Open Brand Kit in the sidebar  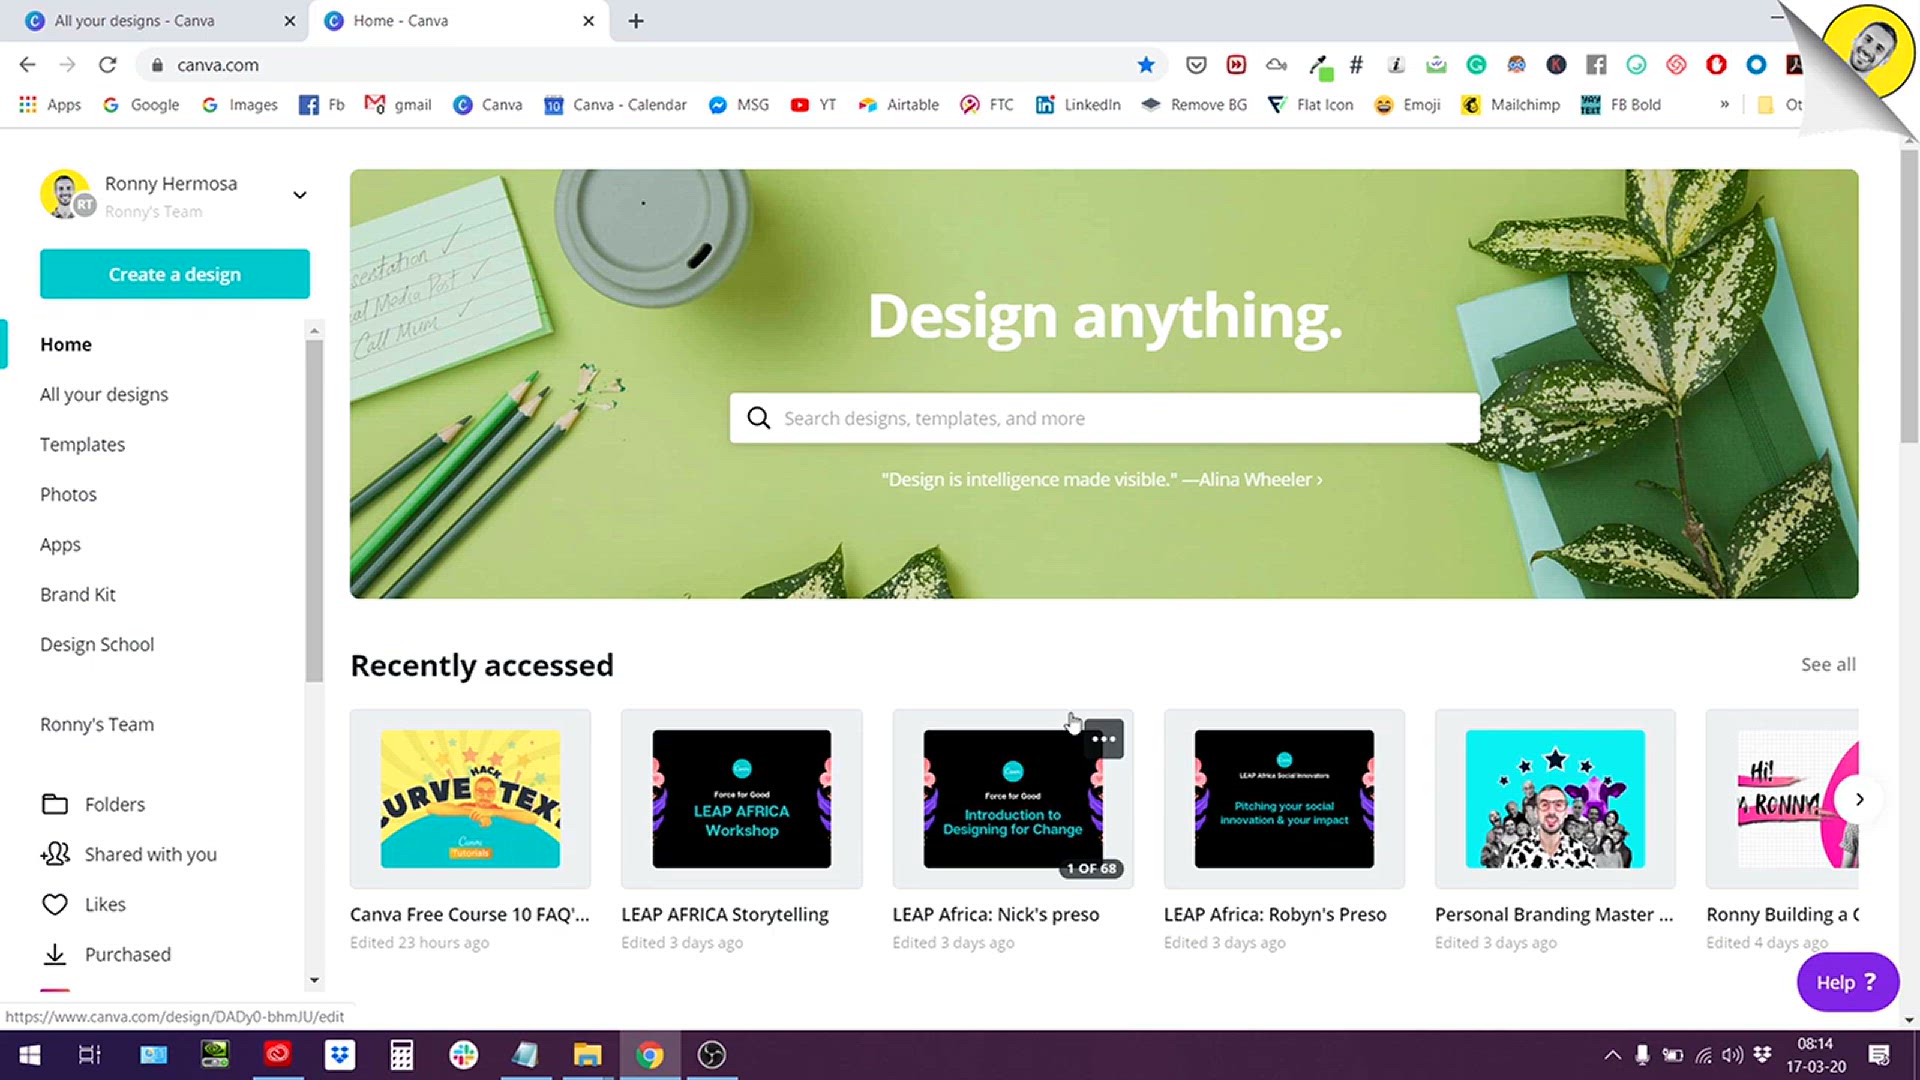tap(78, 594)
